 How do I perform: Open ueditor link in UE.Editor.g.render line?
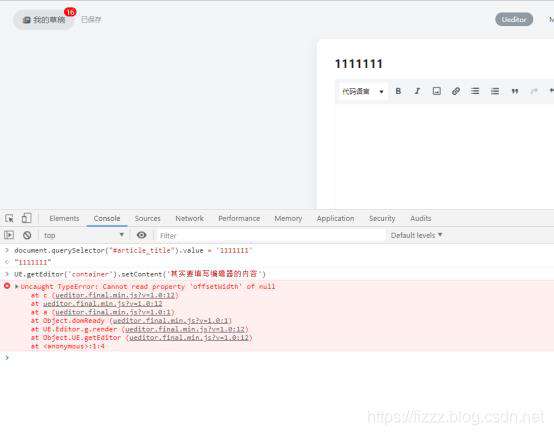[185, 329]
